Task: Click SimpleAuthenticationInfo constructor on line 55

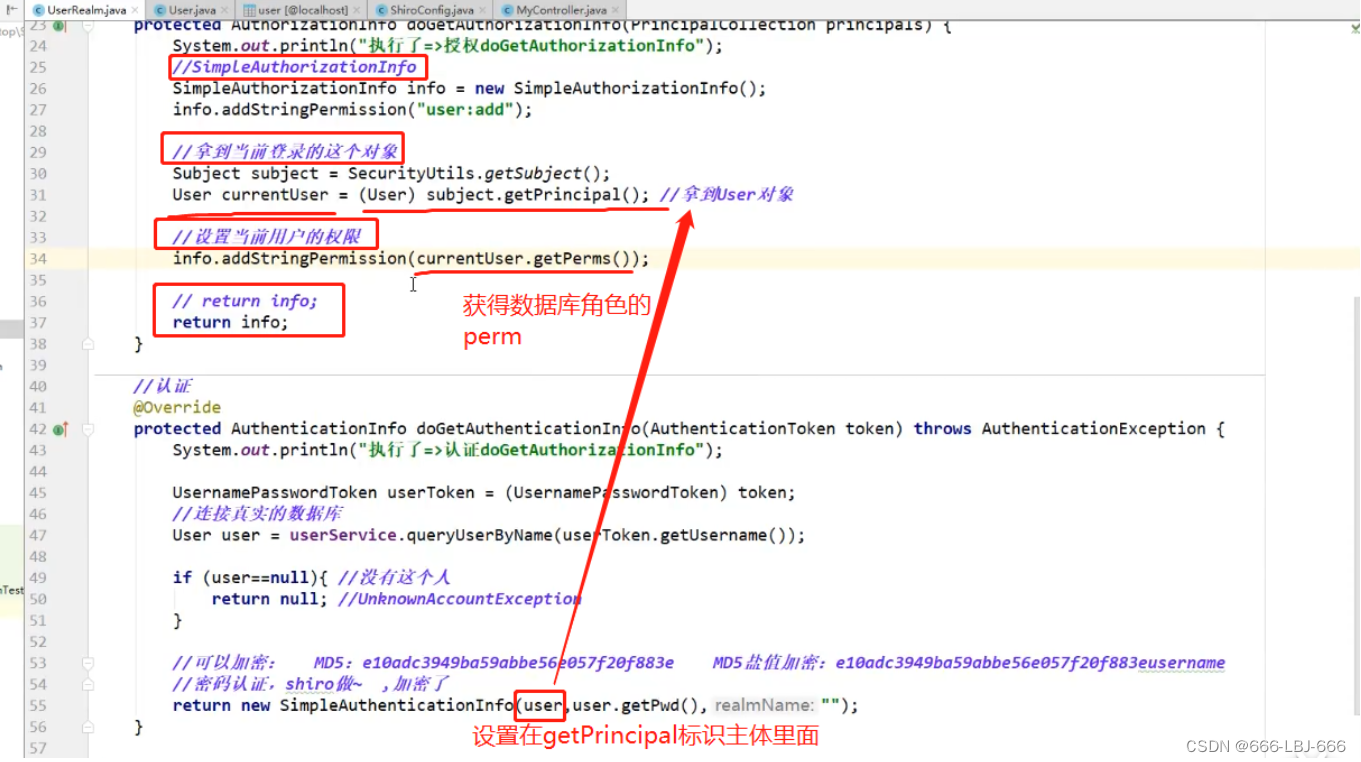Action: click(x=396, y=706)
